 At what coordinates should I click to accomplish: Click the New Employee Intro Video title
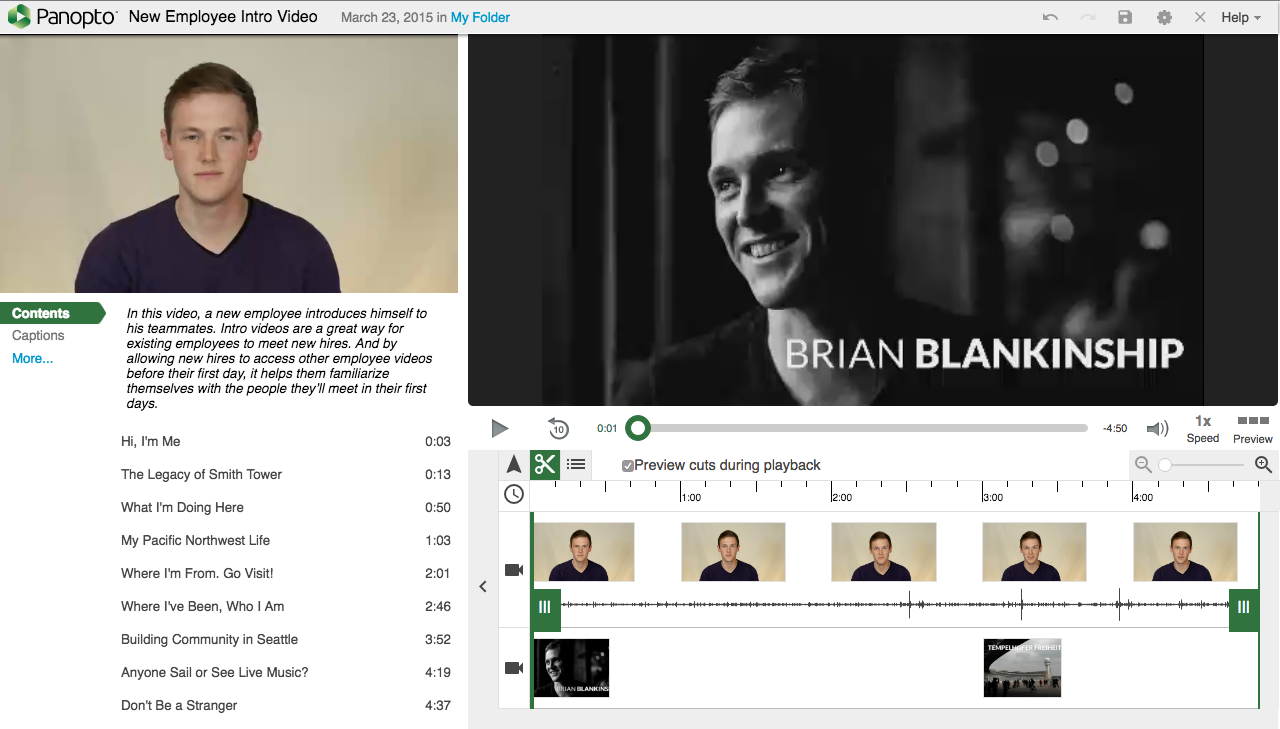point(223,17)
